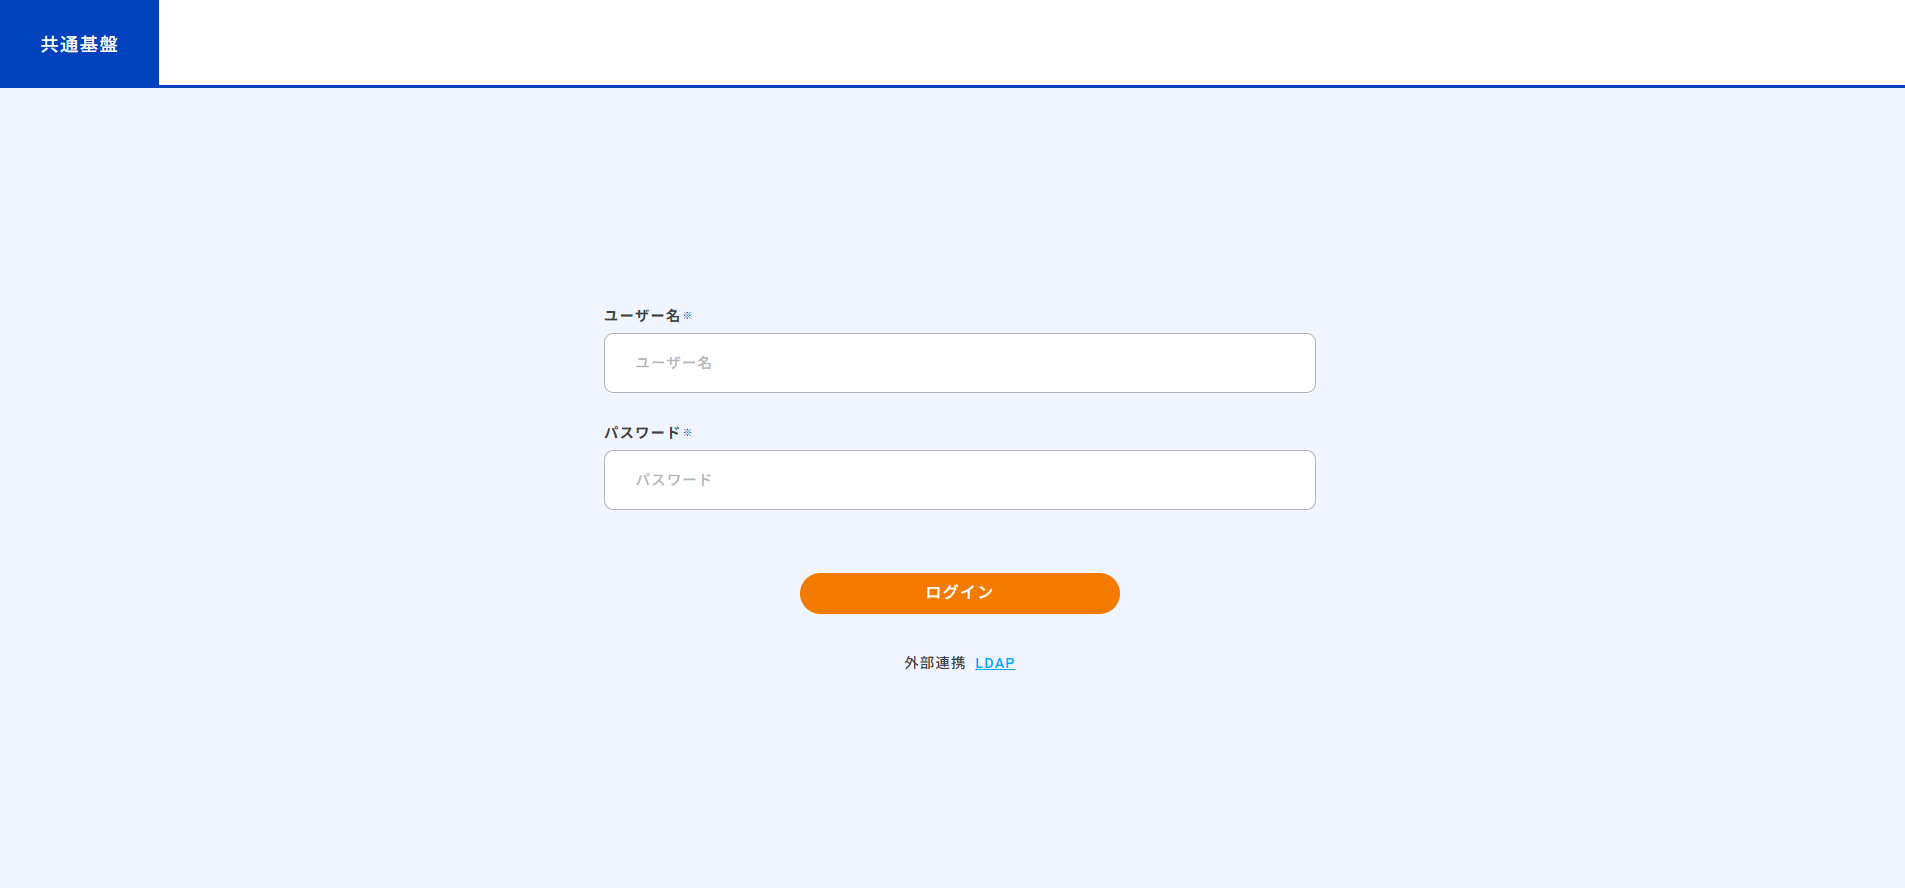
Task: Select the username entry box
Action: point(958,363)
